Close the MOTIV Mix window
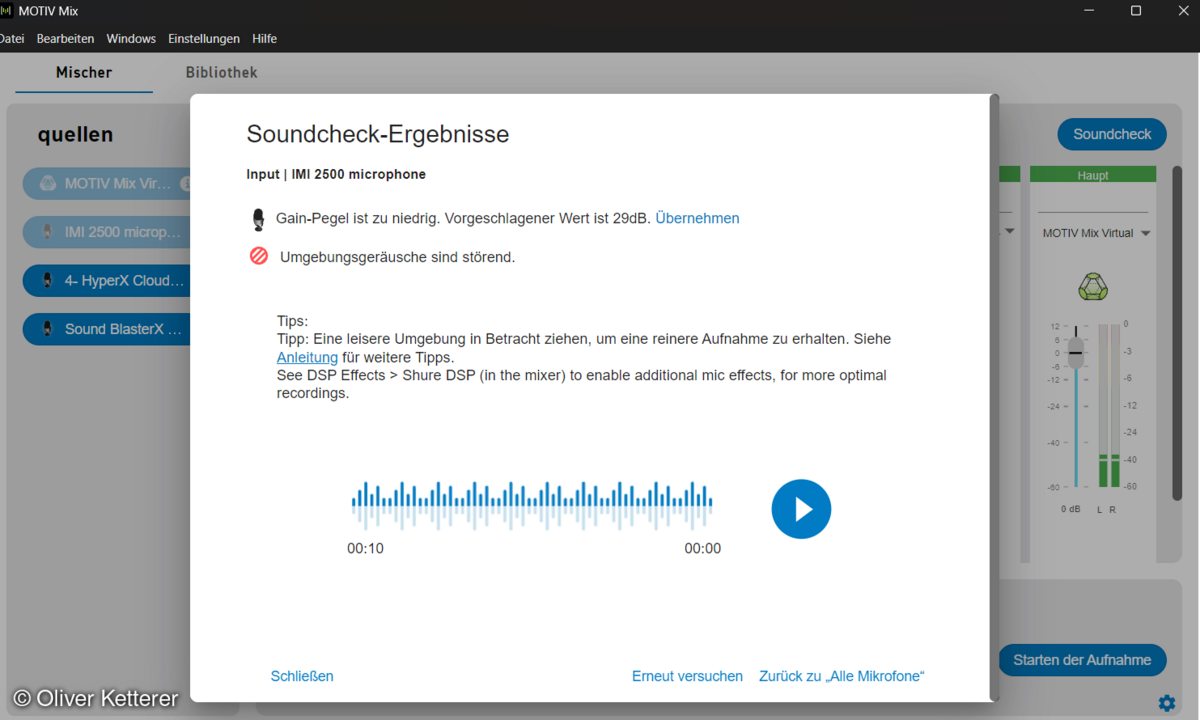The width and height of the screenshot is (1200, 720). (x=1182, y=11)
